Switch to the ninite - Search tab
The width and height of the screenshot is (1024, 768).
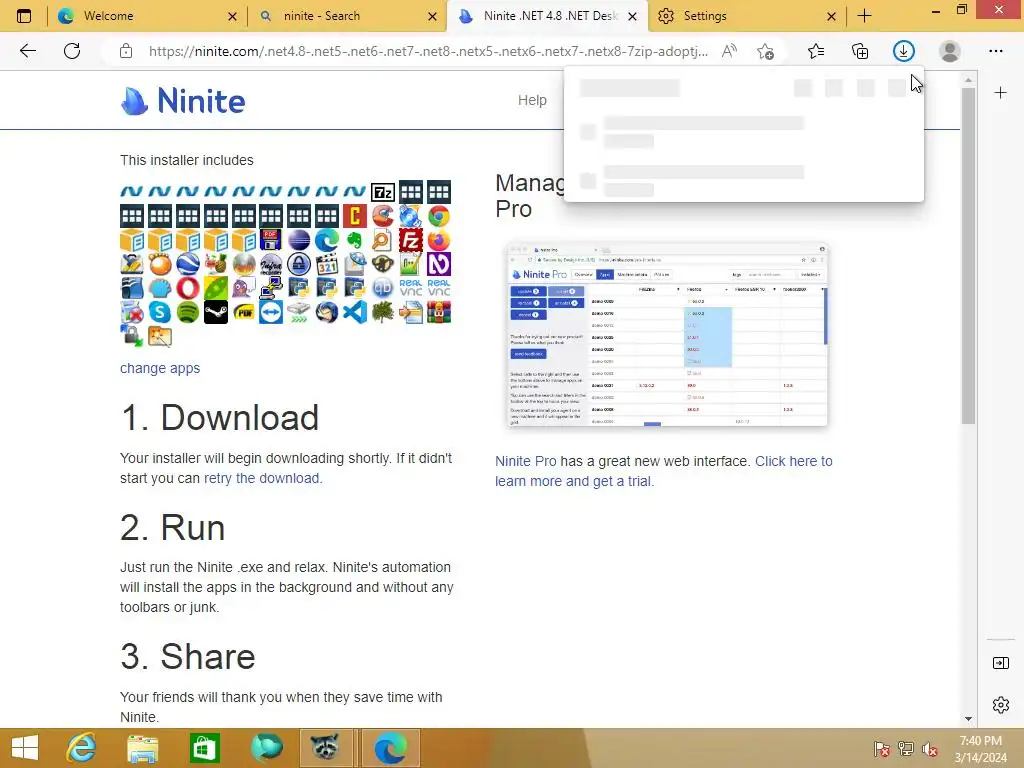[347, 16]
